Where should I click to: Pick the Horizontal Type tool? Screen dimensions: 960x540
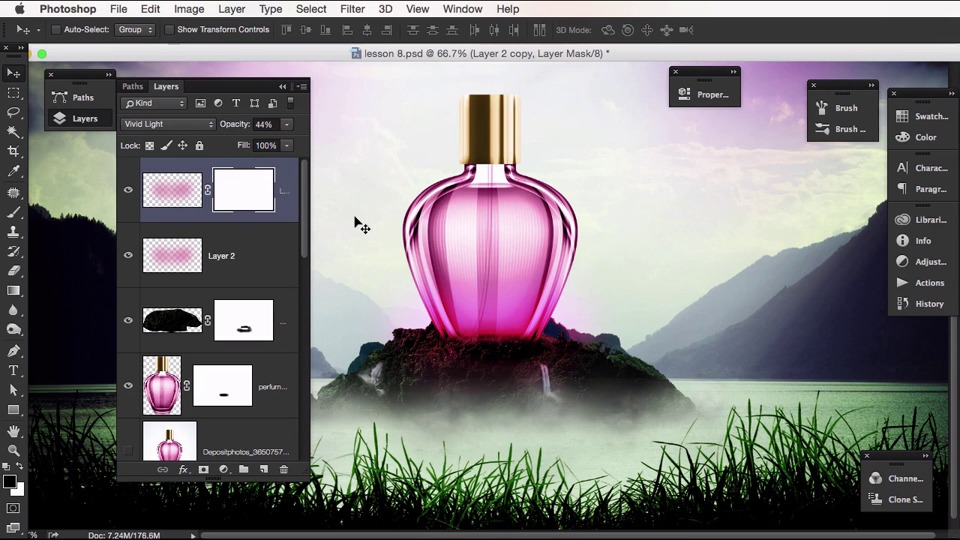tap(14, 370)
